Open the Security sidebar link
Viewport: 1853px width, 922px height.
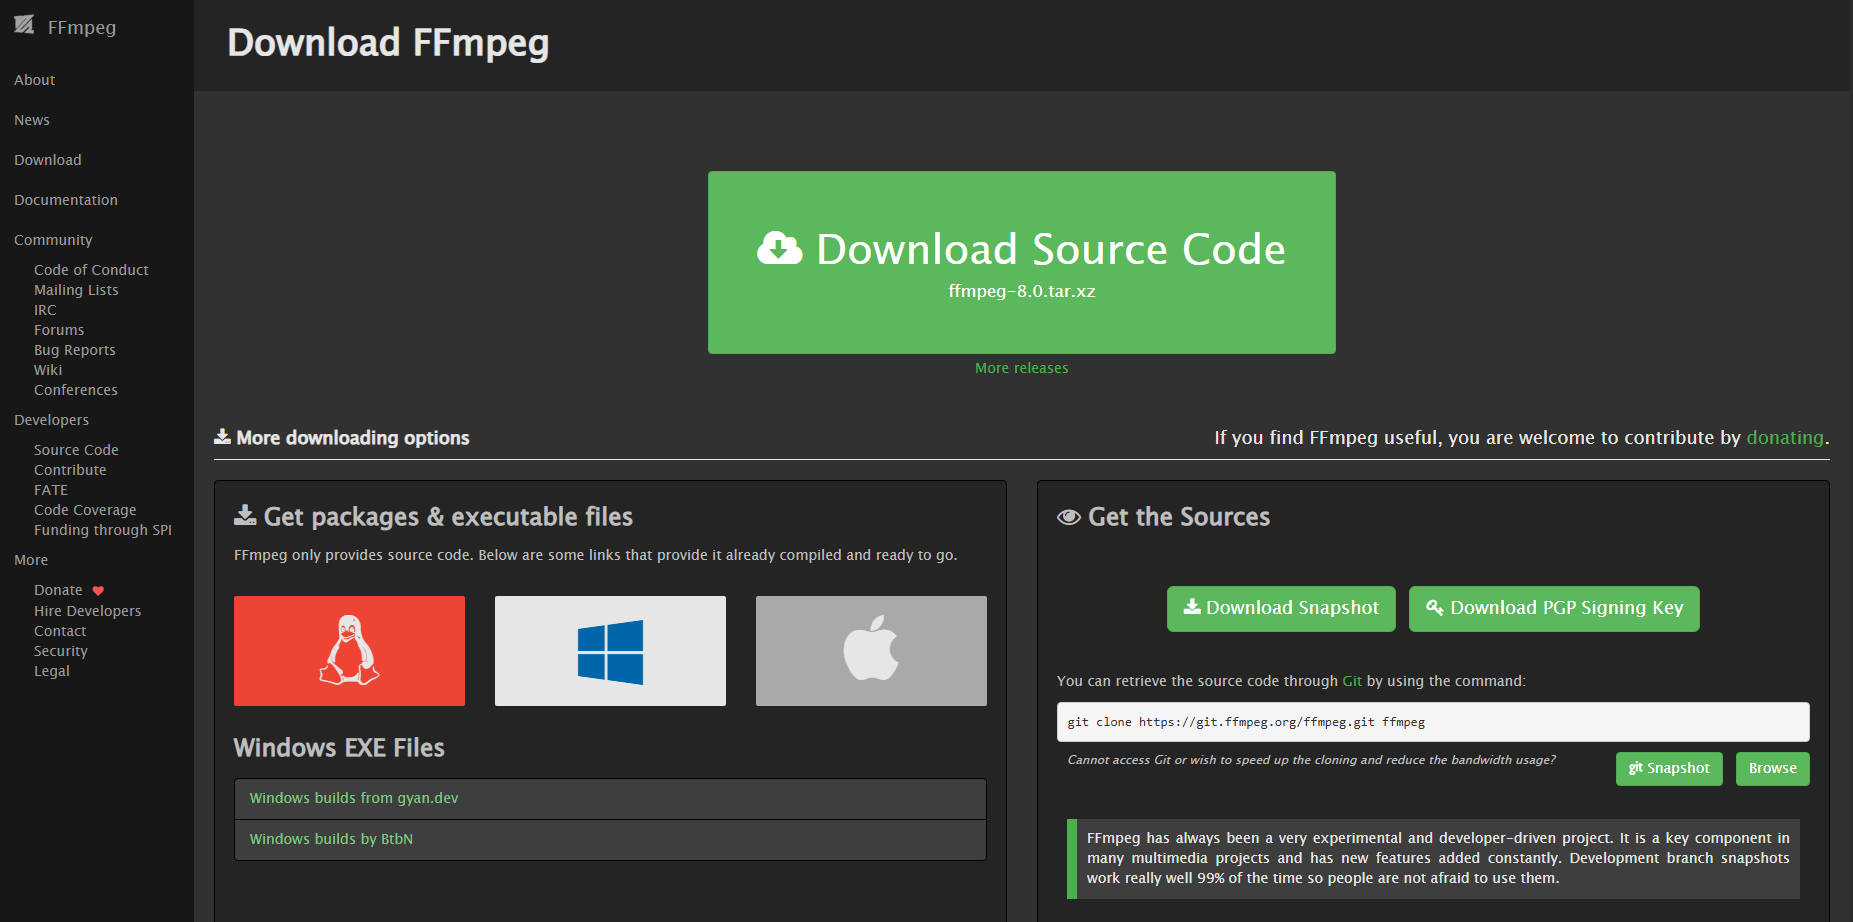[61, 651]
